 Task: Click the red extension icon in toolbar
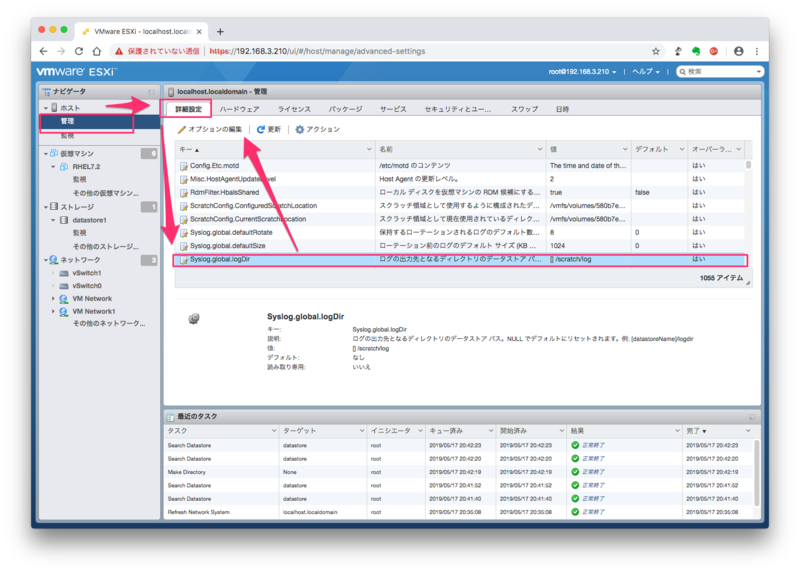pos(714,51)
